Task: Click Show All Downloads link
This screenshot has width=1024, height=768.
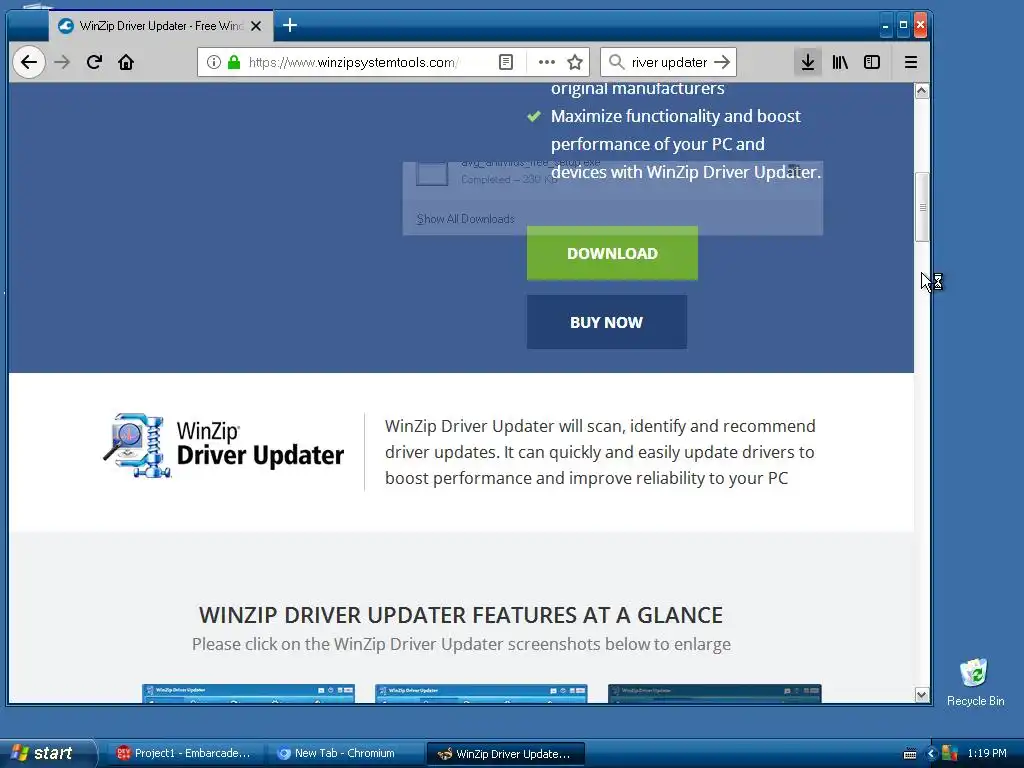Action: pyautogui.click(x=466, y=219)
